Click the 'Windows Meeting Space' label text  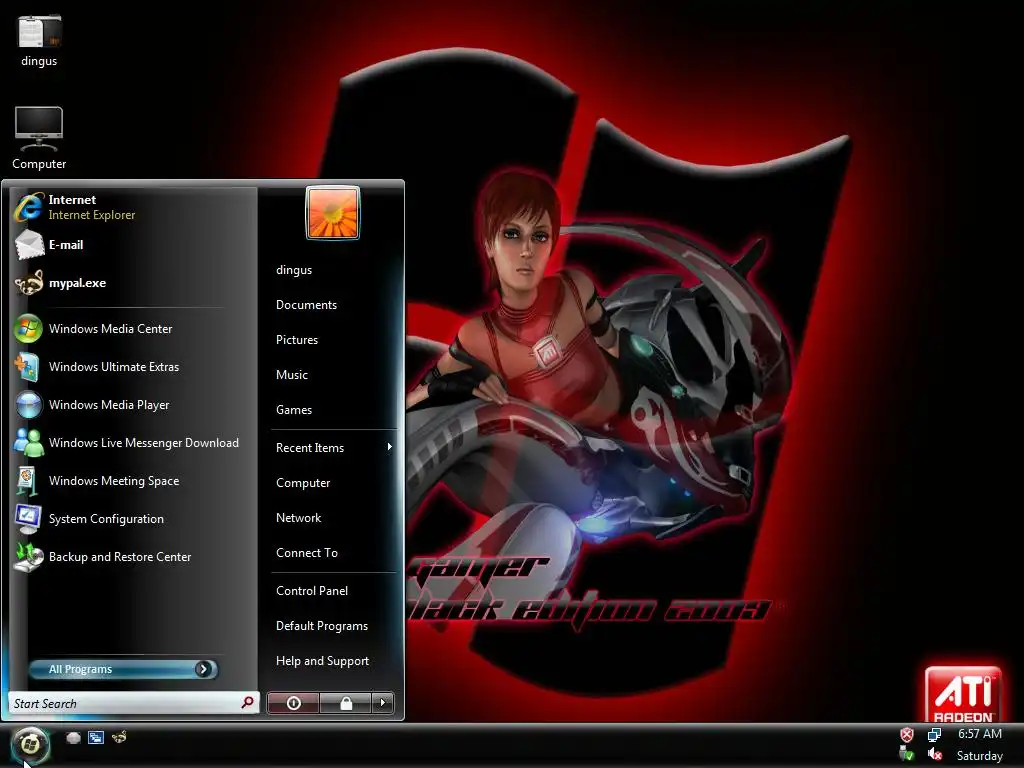pyautogui.click(x=114, y=481)
